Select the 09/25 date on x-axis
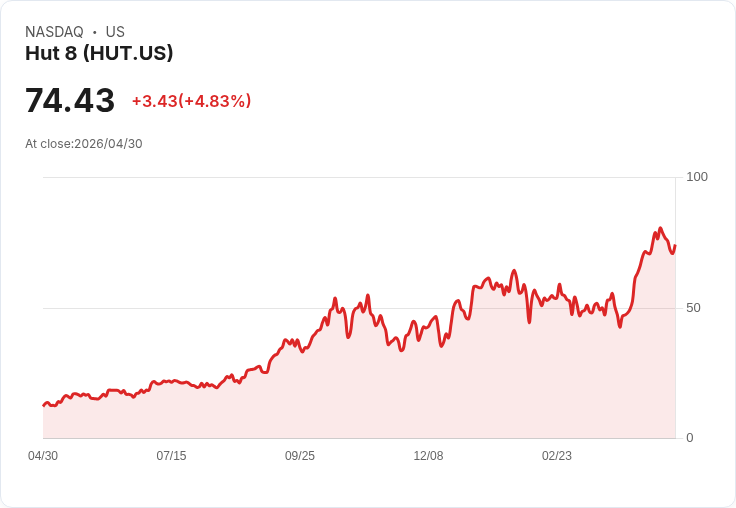Screen dimensions: 736x508 tap(300, 456)
